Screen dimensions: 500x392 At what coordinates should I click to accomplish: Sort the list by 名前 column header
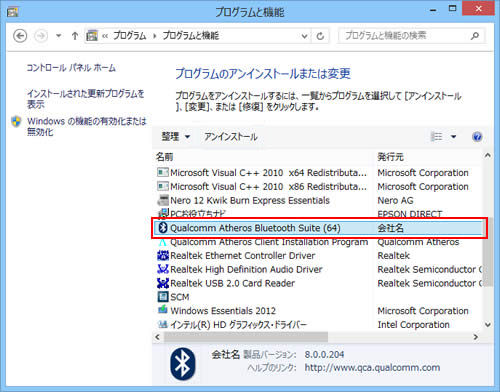(x=165, y=157)
